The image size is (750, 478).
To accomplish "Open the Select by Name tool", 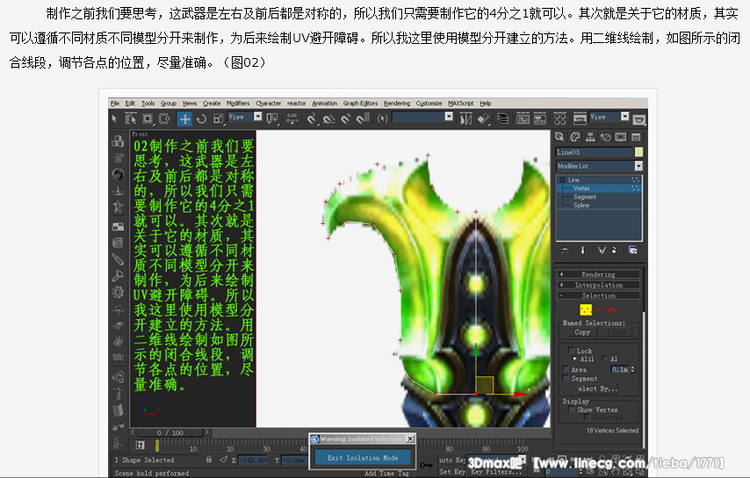I will click(x=131, y=118).
